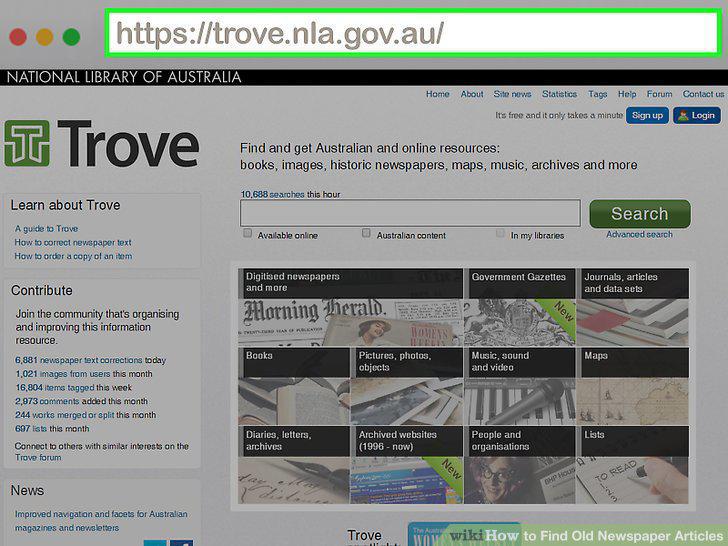This screenshot has height=546, width=728.
Task: Open Government Gazettes tile
Action: (520, 307)
